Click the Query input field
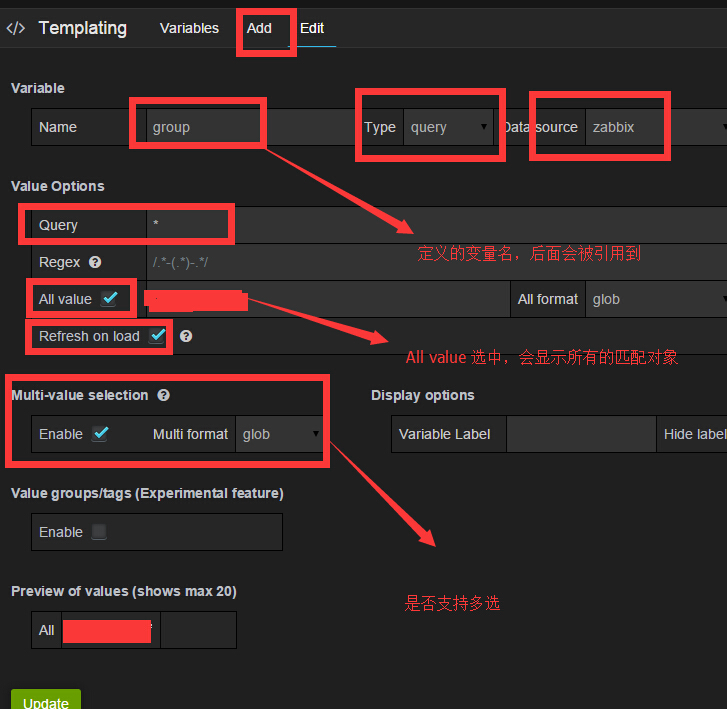The width and height of the screenshot is (727, 709). click(x=436, y=225)
